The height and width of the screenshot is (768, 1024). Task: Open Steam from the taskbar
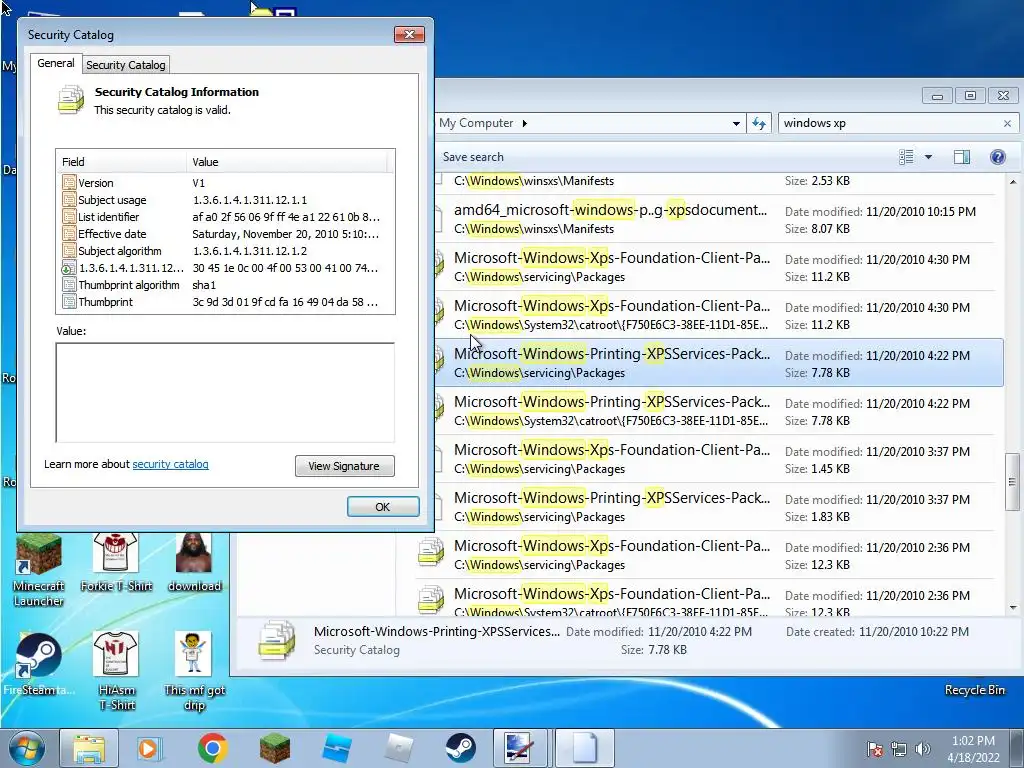461,748
